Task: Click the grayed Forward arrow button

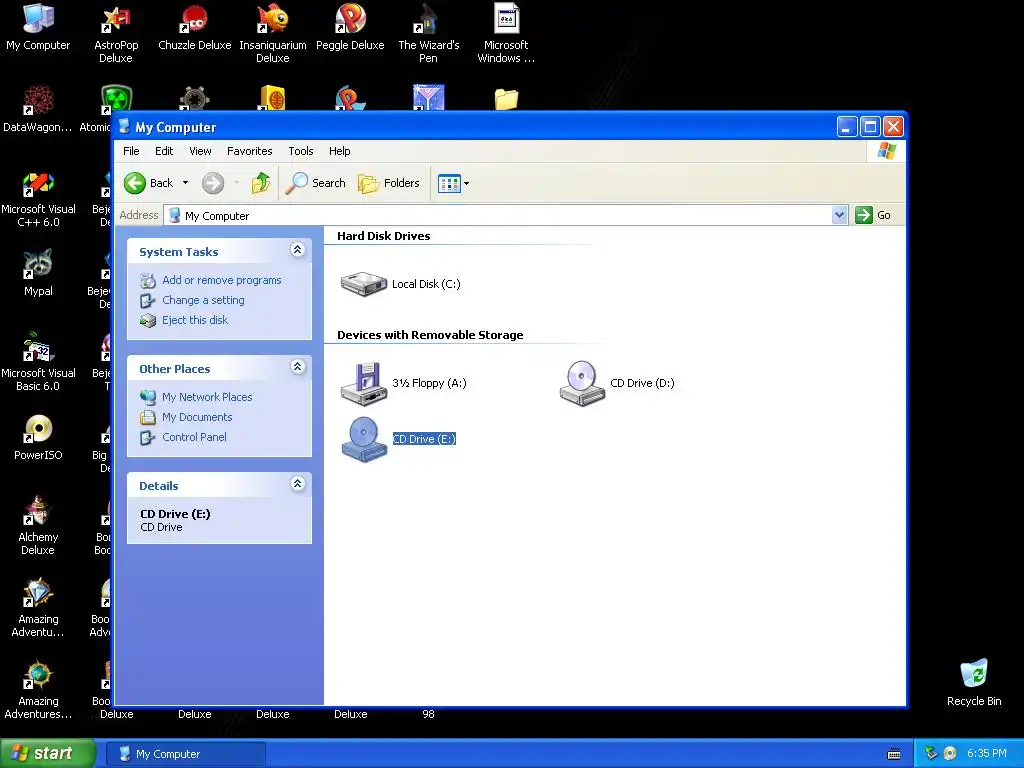Action: pyautogui.click(x=213, y=183)
